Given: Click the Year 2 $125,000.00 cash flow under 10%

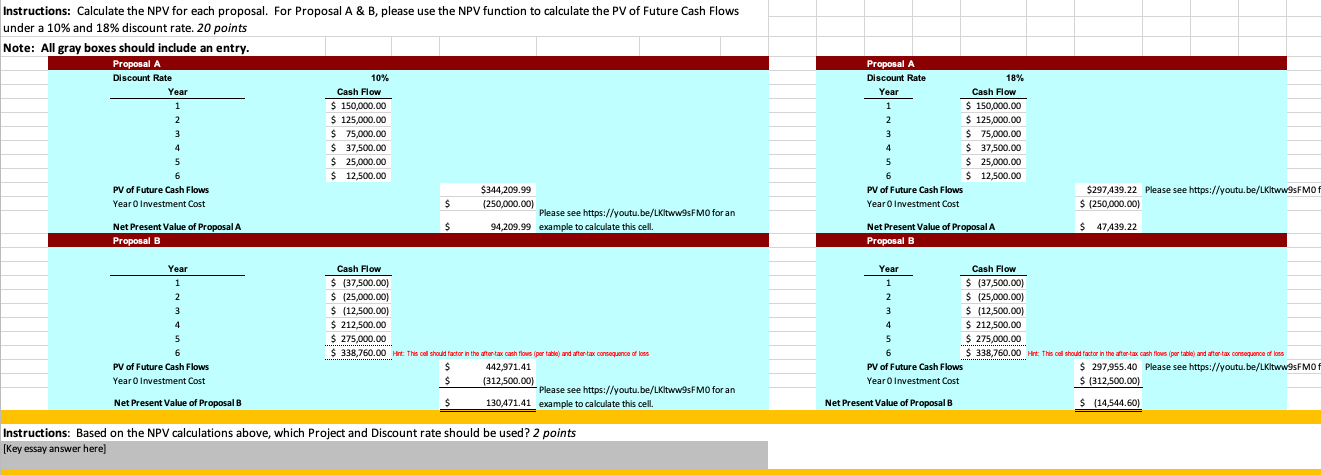Looking at the screenshot, I should pos(360,119).
